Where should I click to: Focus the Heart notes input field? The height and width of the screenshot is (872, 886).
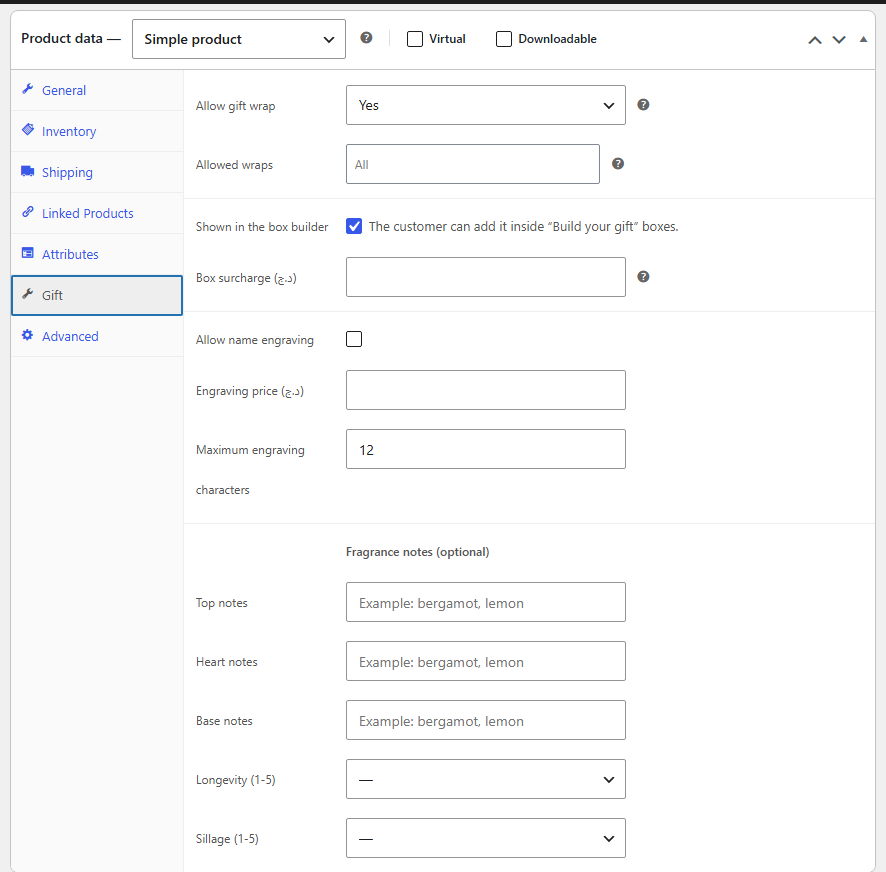tap(485, 661)
